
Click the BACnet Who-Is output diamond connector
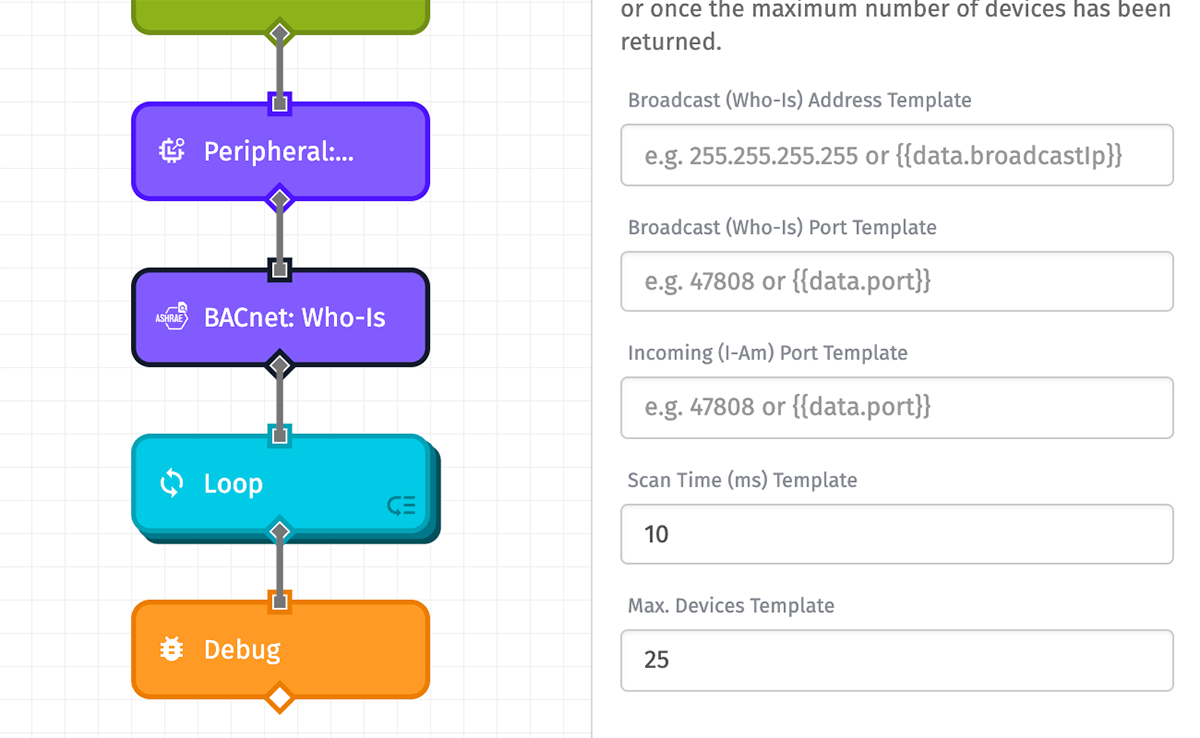coord(280,364)
